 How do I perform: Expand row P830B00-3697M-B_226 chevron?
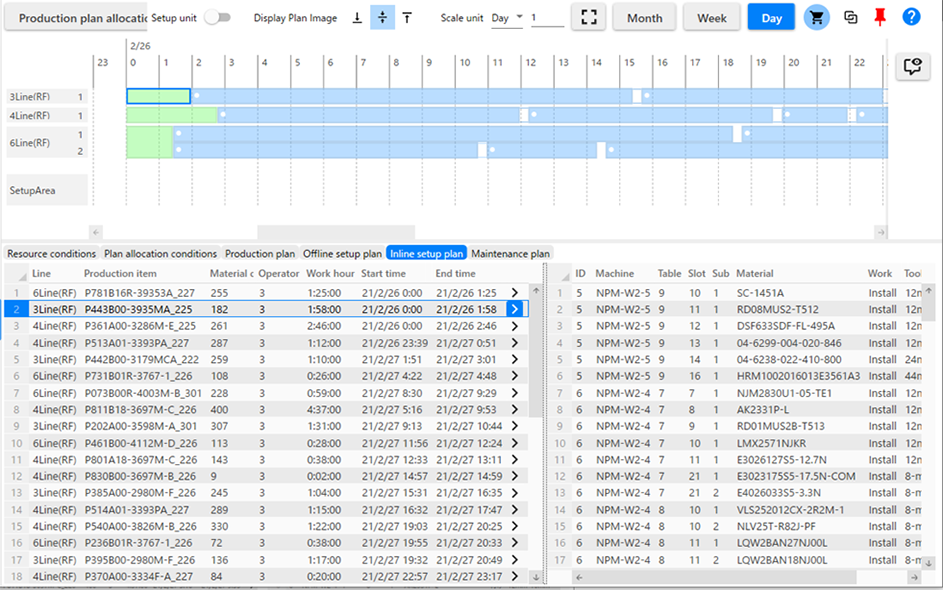515,476
